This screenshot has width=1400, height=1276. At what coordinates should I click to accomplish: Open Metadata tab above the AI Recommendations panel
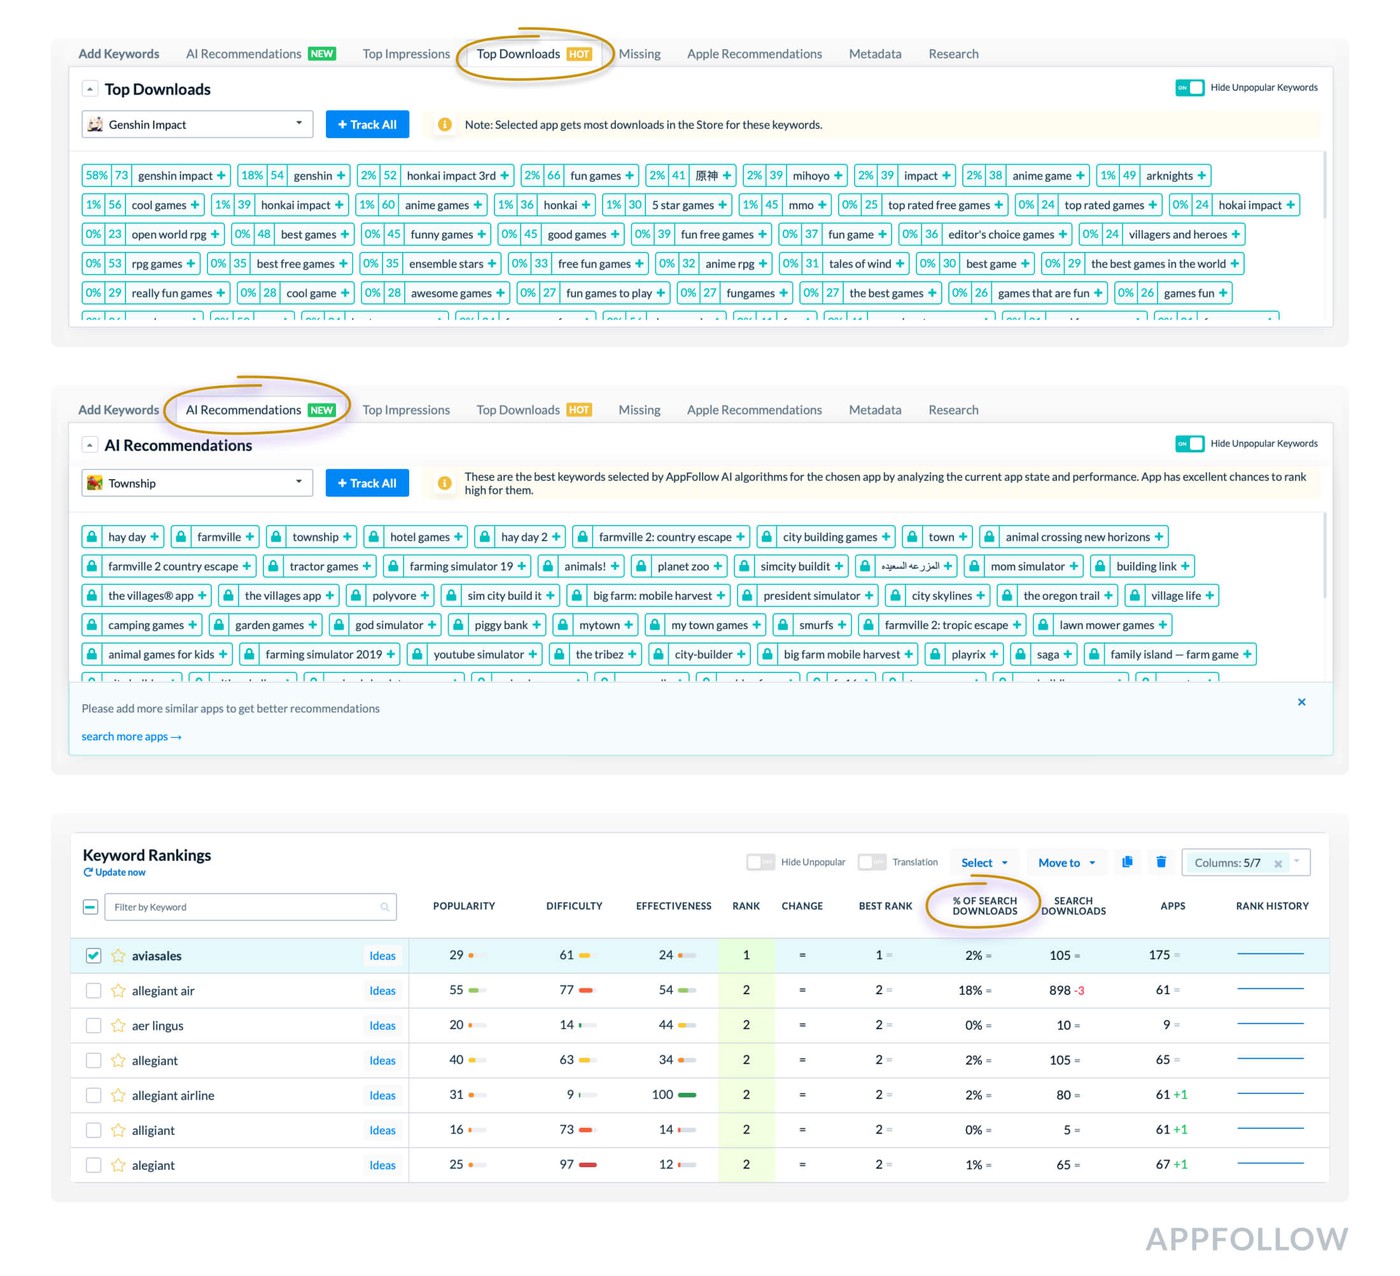(x=875, y=410)
